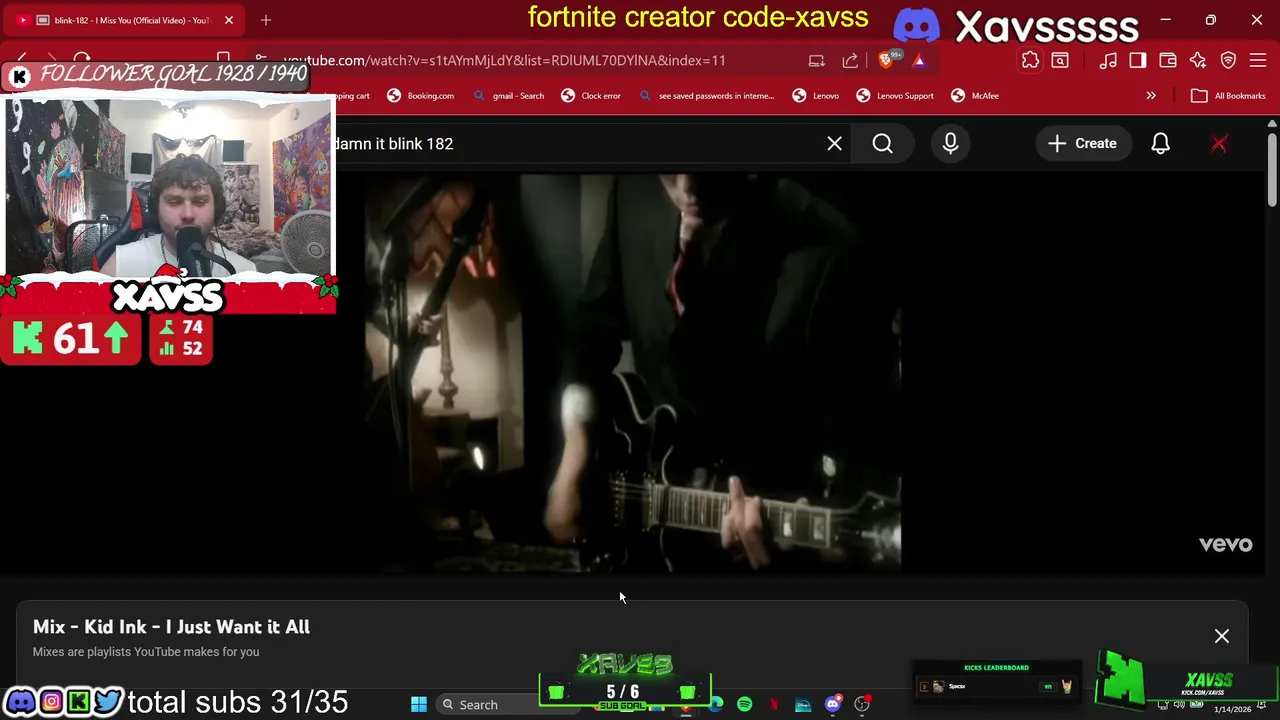Open the browser hamburger menu
Viewport: 1280px width, 720px height.
click(1259, 60)
